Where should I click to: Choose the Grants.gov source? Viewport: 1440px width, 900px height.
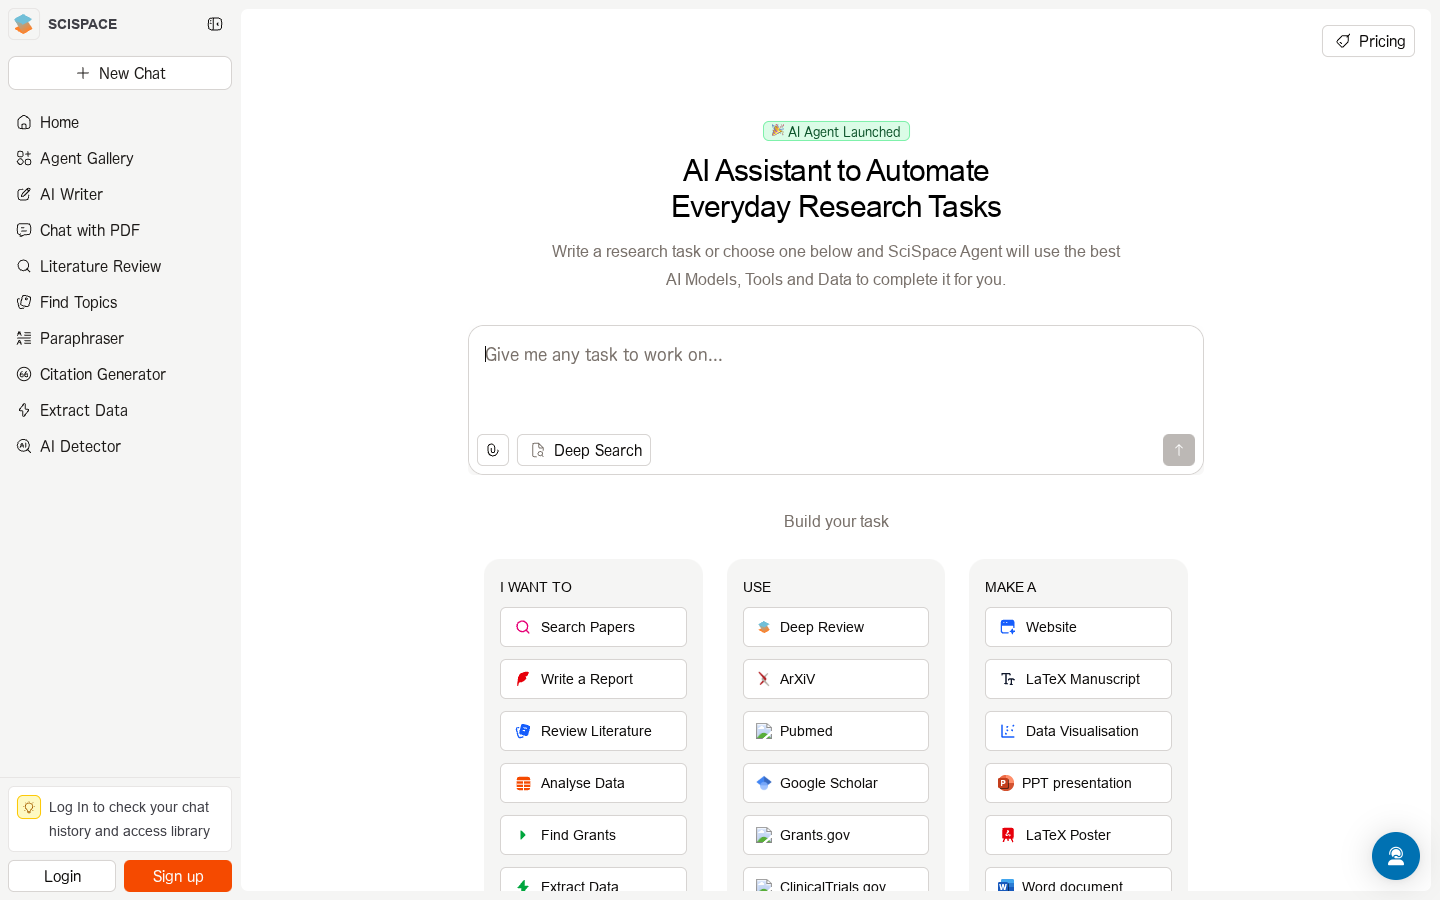pyautogui.click(x=836, y=835)
